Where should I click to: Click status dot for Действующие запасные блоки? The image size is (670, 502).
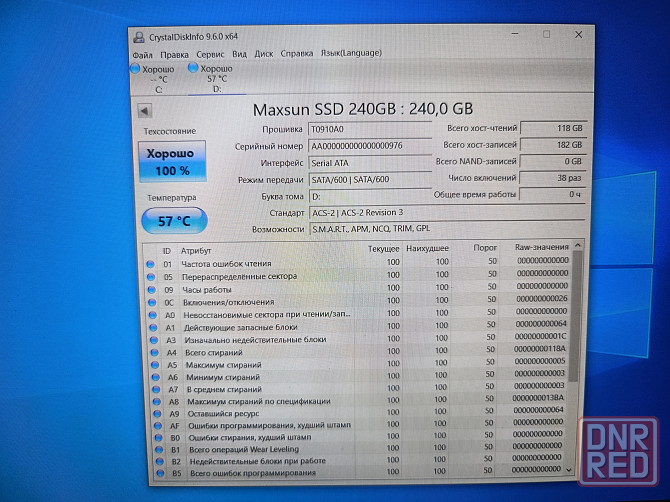pyautogui.click(x=153, y=328)
